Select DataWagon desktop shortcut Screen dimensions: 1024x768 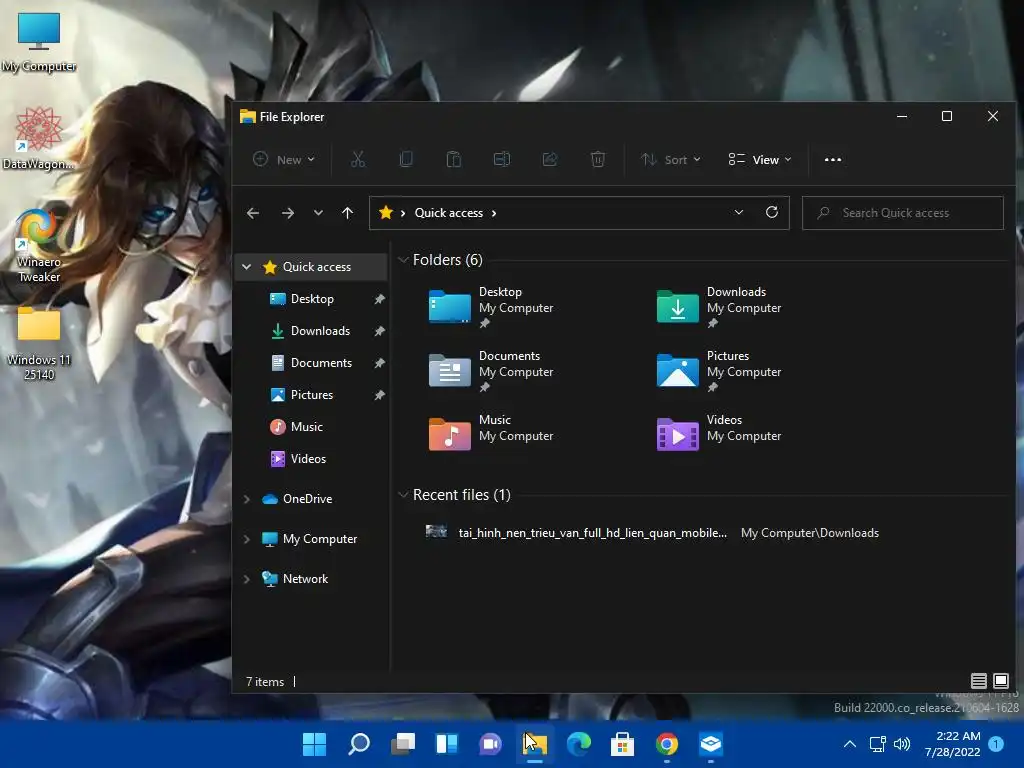pyautogui.click(x=39, y=138)
